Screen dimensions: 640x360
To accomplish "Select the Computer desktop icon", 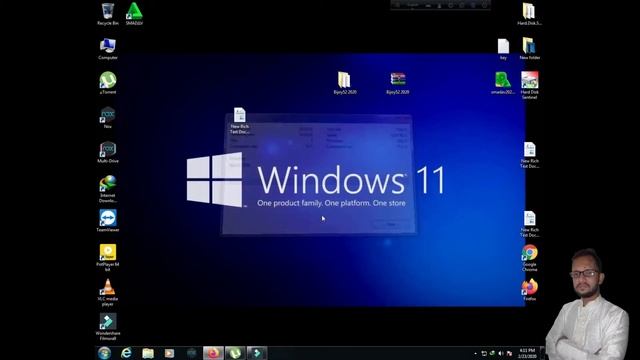I will coord(108,49).
